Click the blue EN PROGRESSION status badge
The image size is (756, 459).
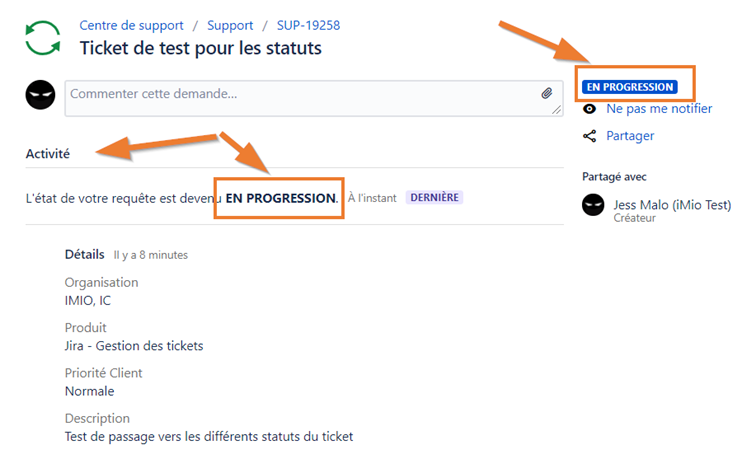coord(630,87)
